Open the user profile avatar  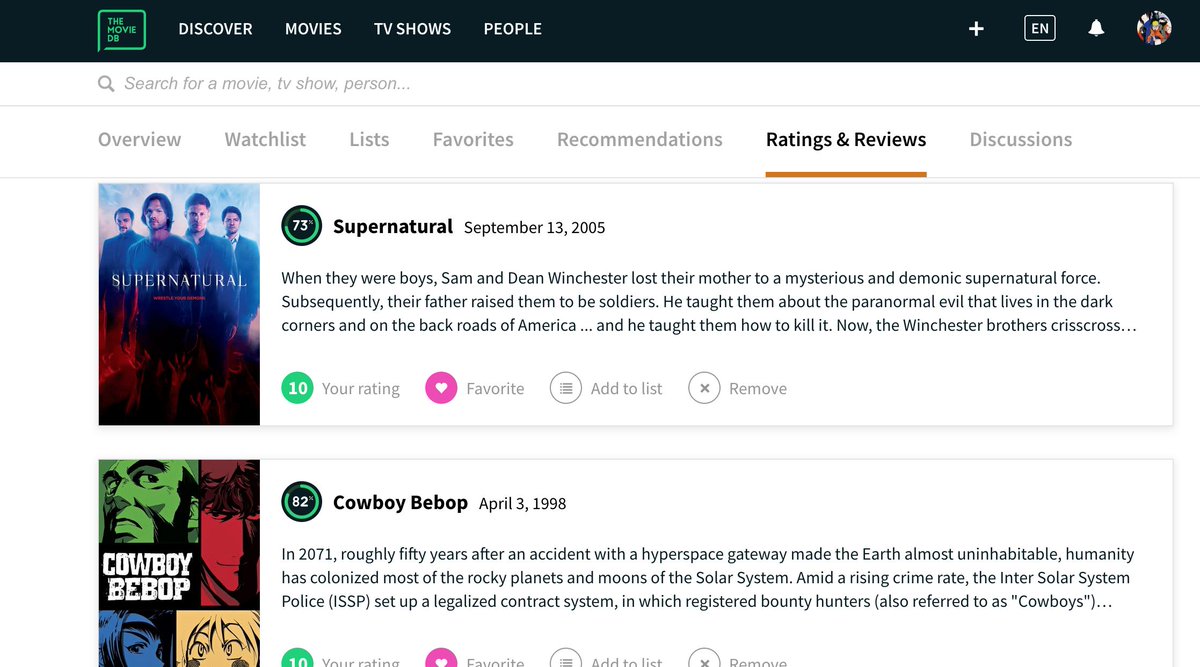coord(1154,28)
